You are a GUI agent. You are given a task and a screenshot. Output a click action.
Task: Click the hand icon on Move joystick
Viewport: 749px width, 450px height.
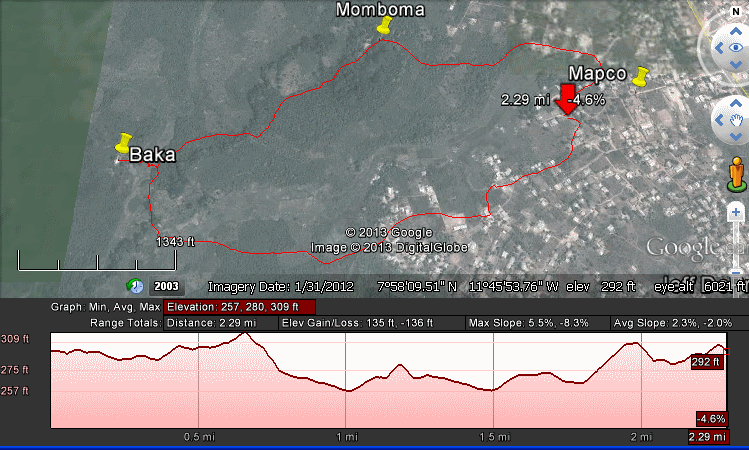click(736, 120)
